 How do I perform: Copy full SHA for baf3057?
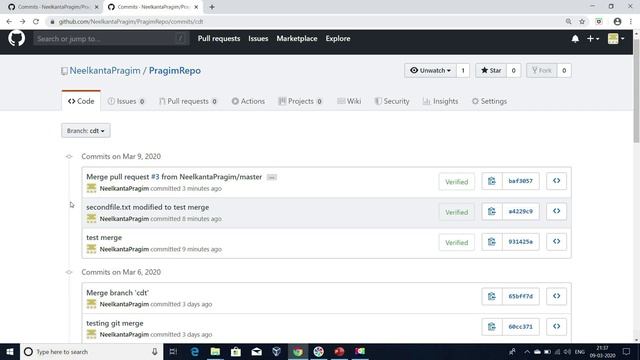492,181
